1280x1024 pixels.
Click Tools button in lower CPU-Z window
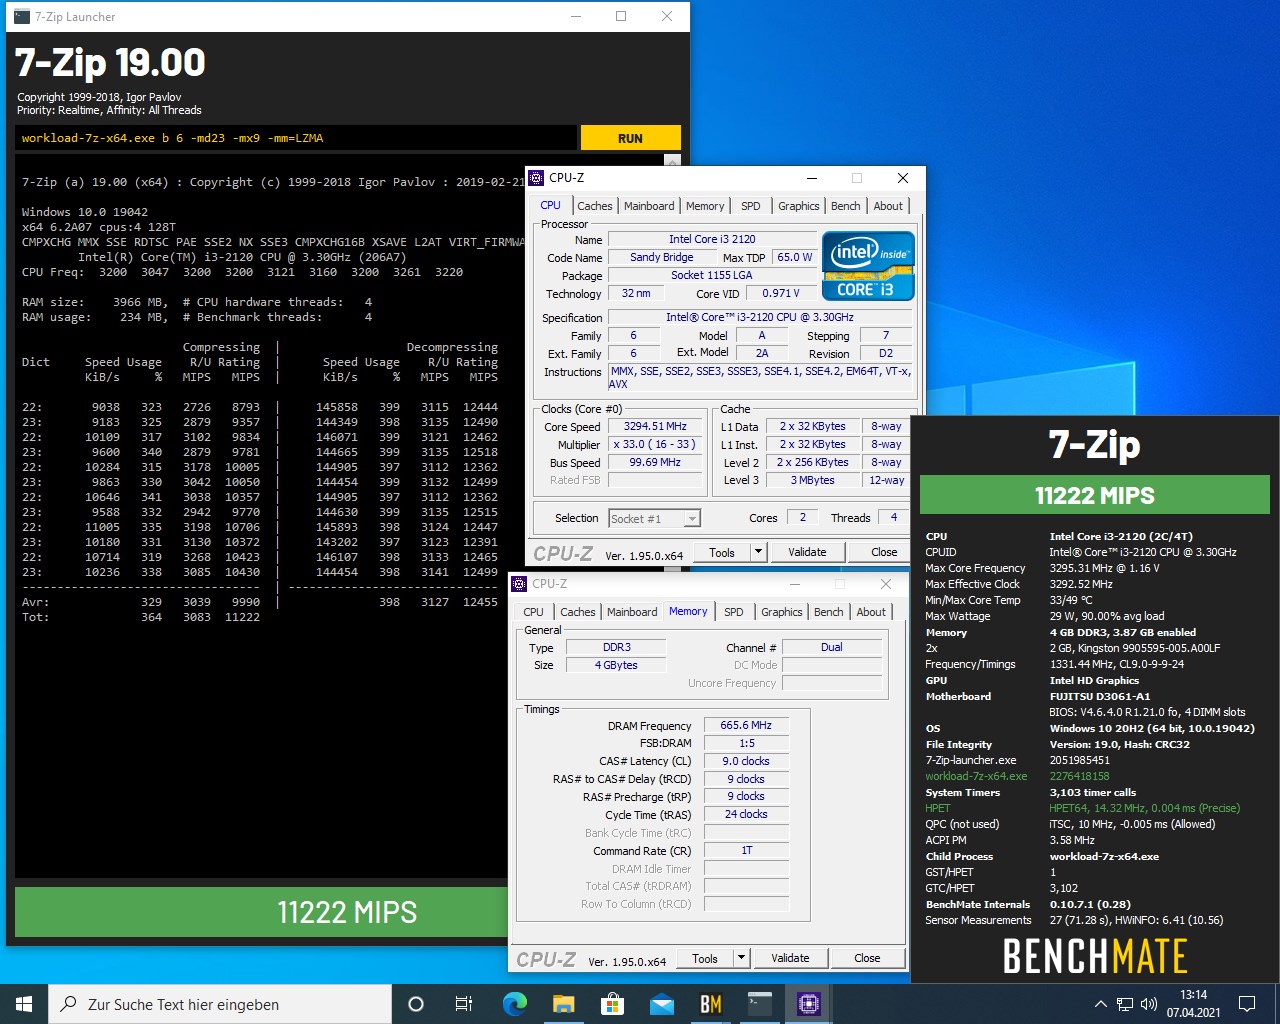coord(705,958)
